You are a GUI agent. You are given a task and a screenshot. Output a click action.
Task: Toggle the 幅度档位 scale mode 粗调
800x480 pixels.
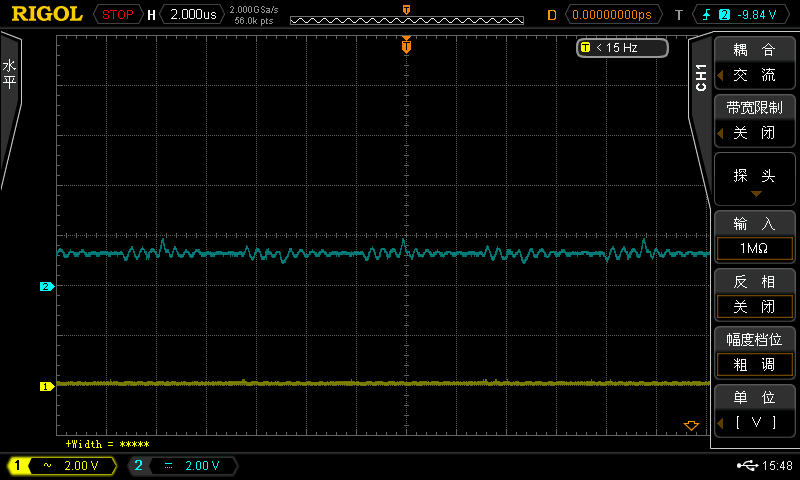(x=754, y=353)
